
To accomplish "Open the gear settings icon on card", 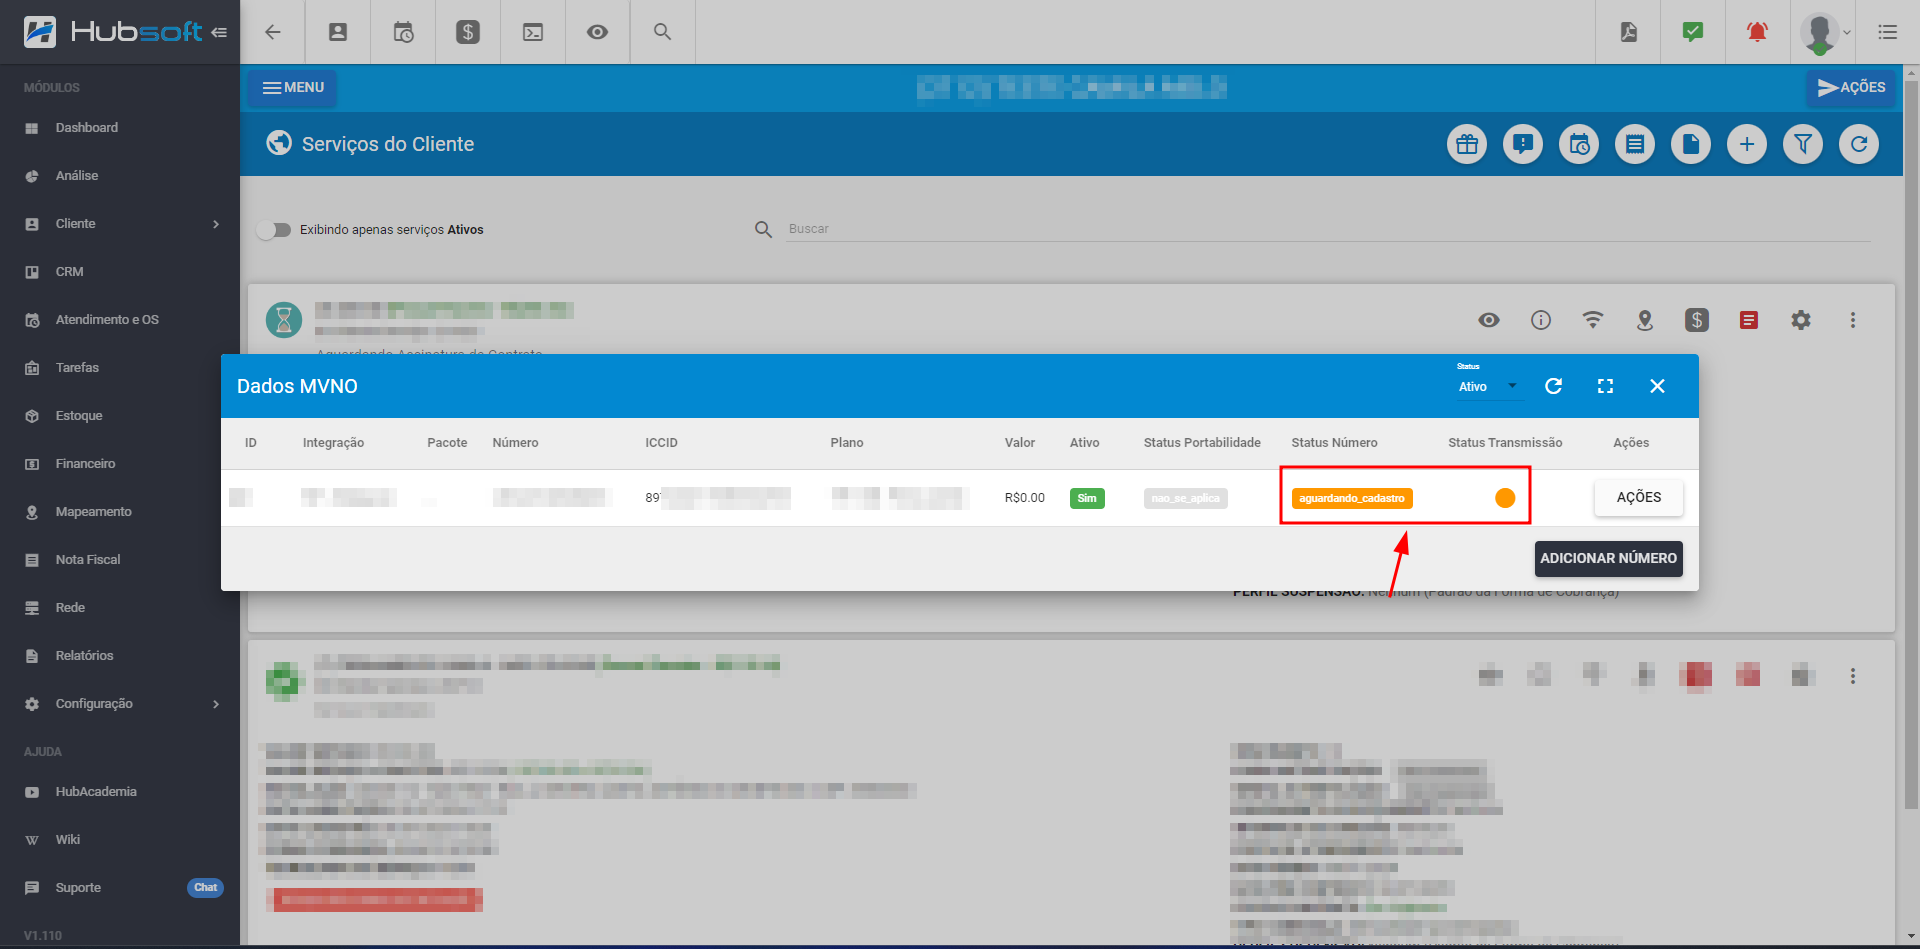I will coord(1801,320).
